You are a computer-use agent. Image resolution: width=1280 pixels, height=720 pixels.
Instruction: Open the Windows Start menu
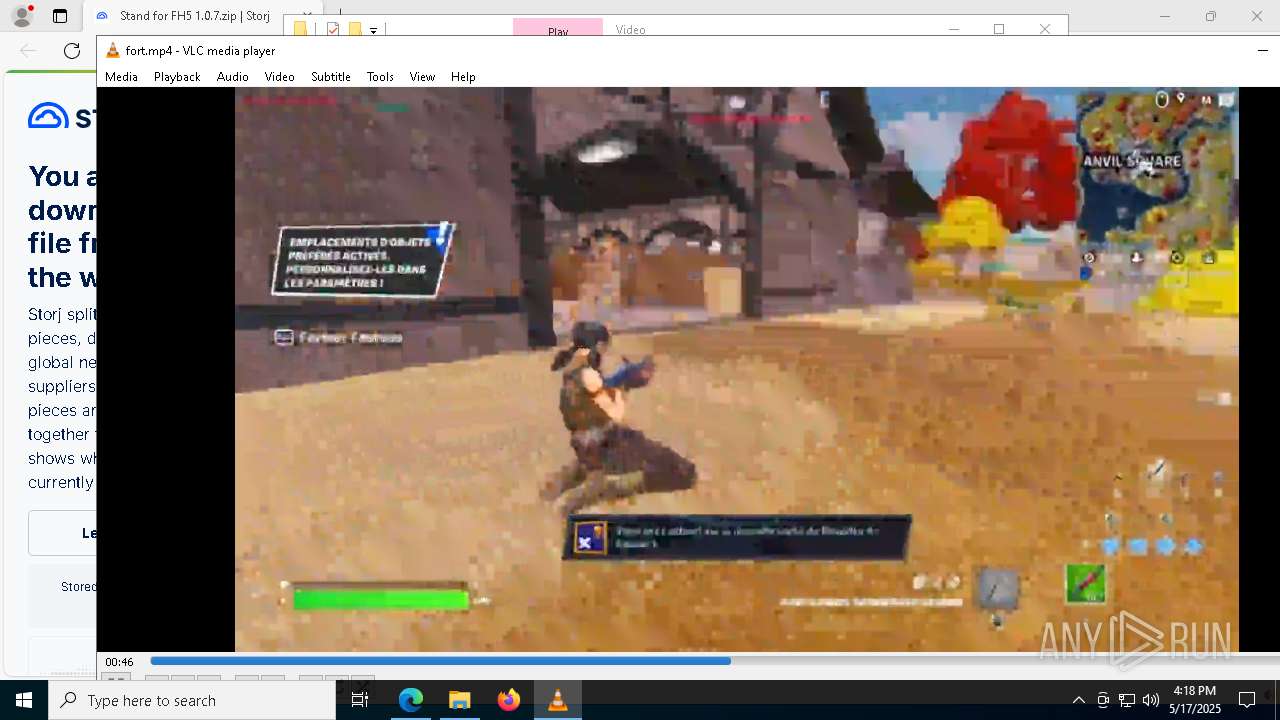point(24,700)
